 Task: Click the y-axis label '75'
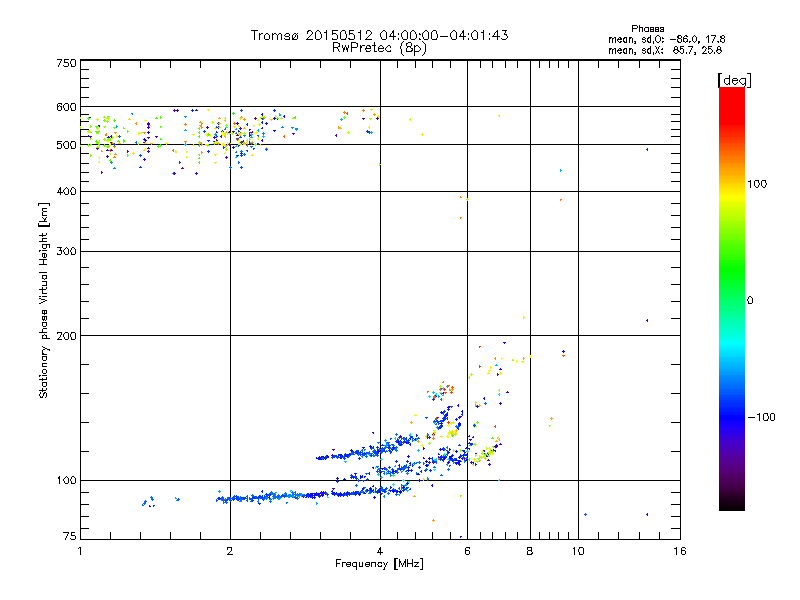pyautogui.click(x=70, y=536)
